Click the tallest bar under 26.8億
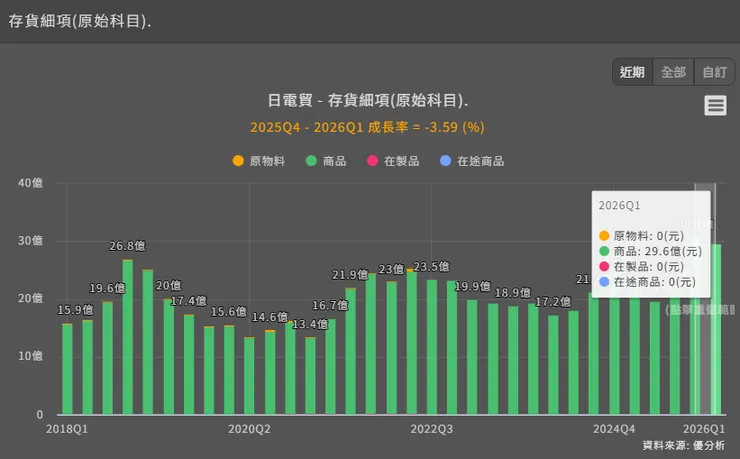 coord(127,337)
